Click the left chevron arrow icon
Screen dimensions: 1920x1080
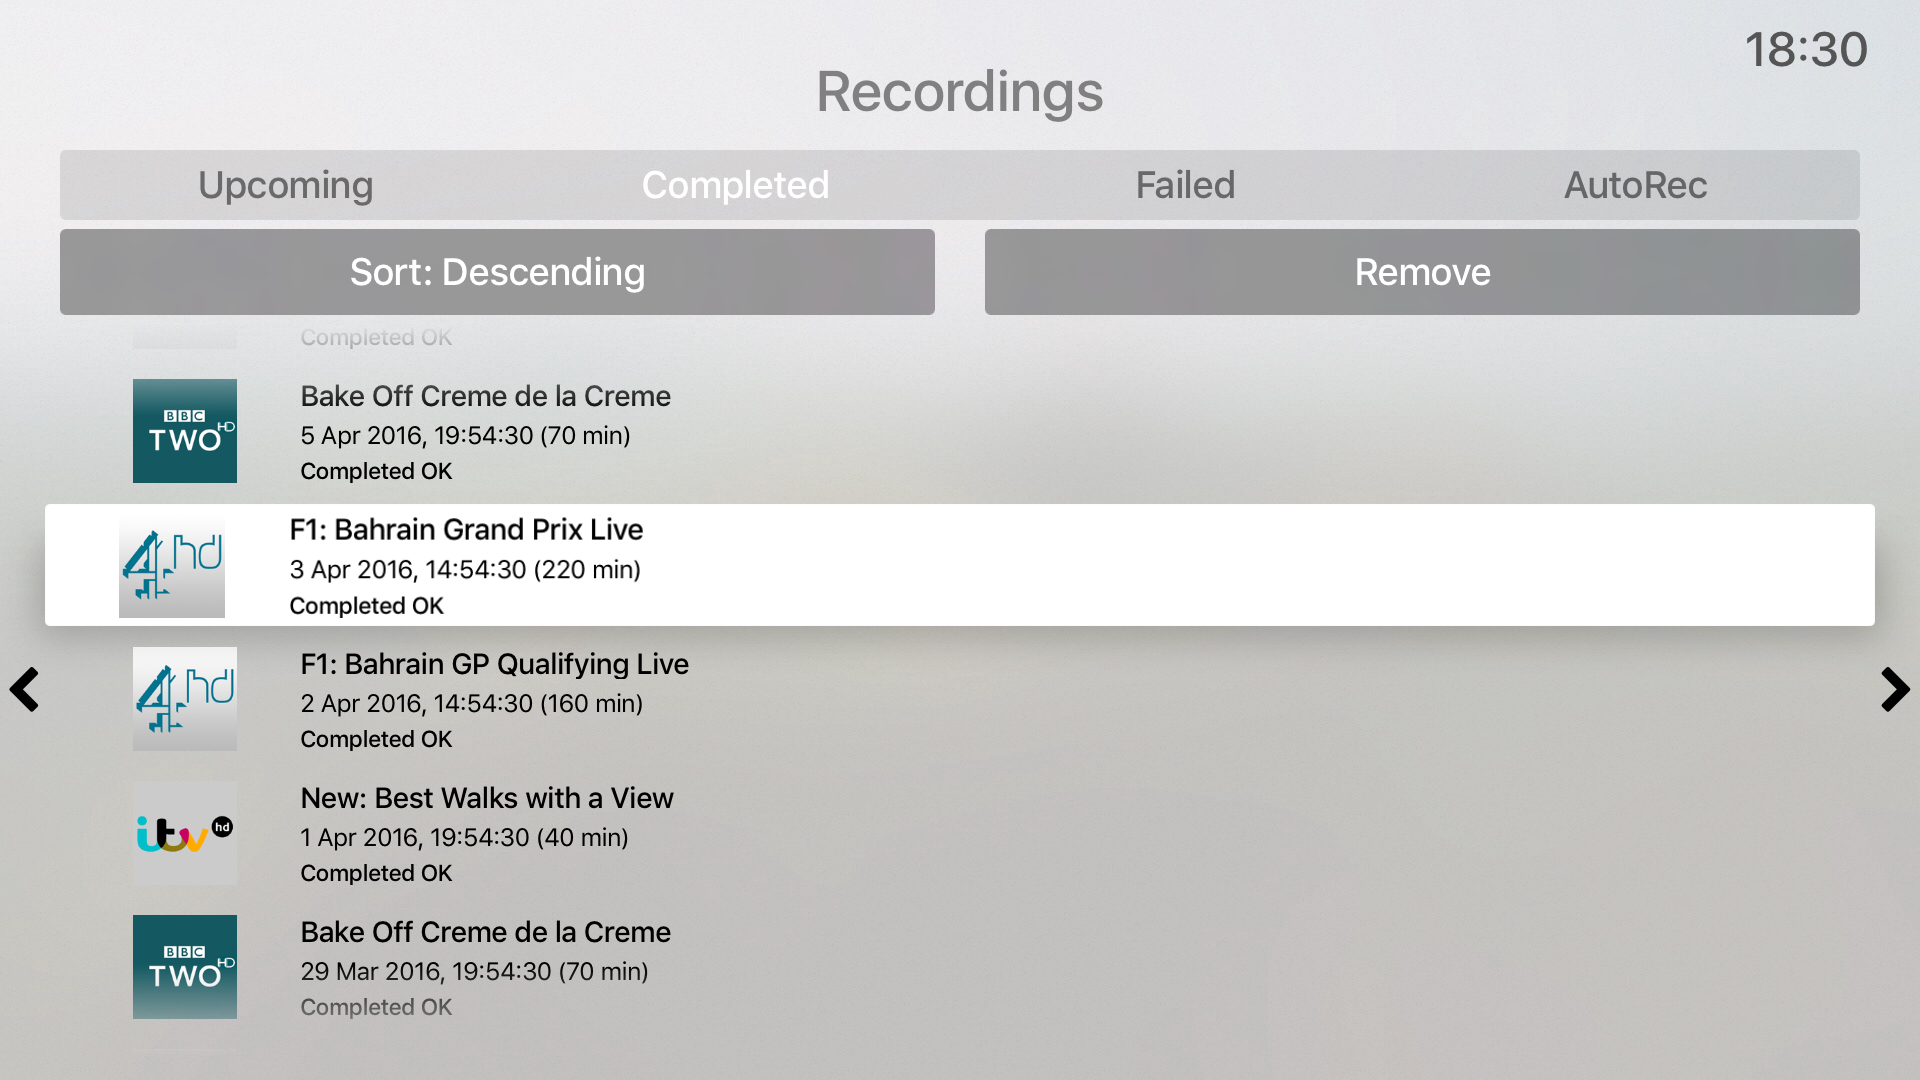(x=24, y=689)
